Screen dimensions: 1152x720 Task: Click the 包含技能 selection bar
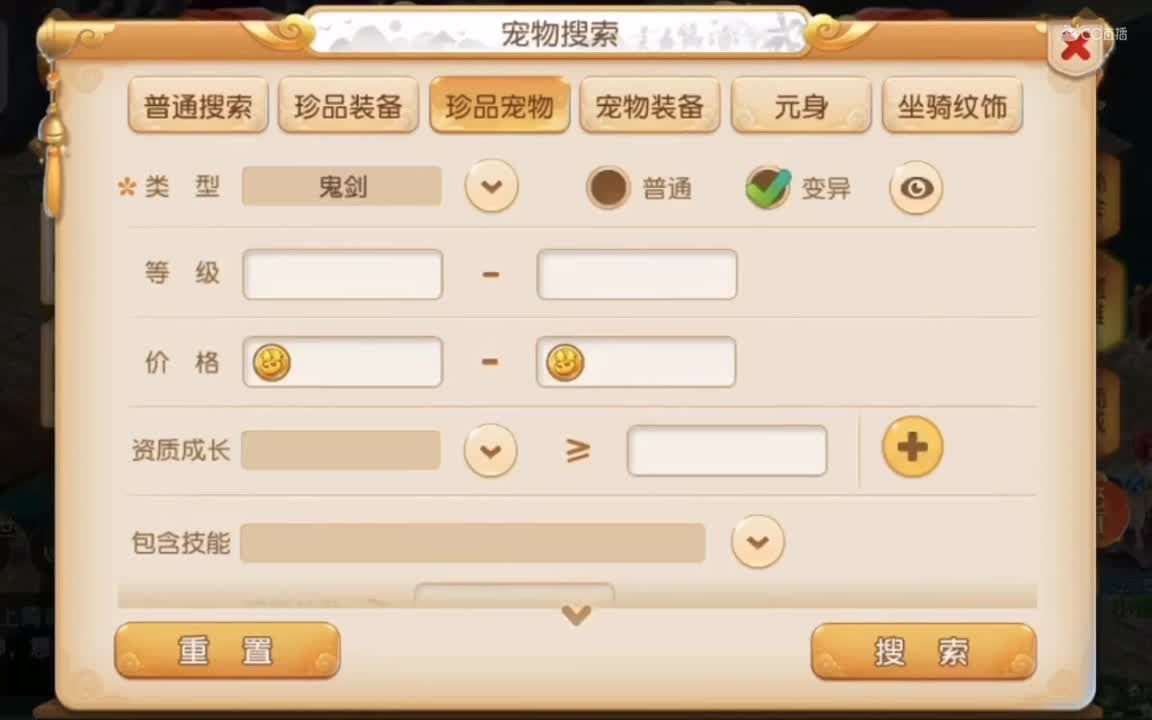pyautogui.click(x=473, y=543)
